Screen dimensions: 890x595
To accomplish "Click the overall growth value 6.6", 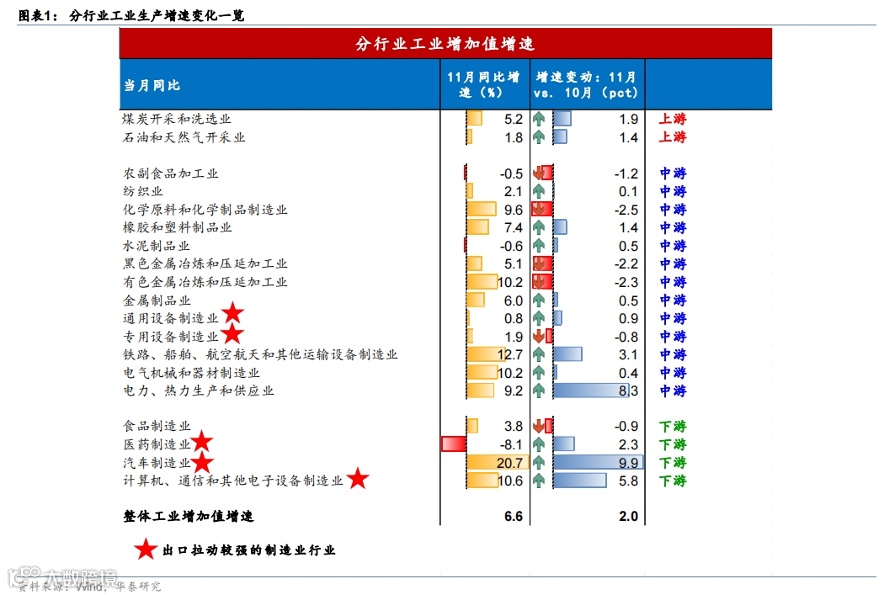I will pyautogui.click(x=513, y=516).
